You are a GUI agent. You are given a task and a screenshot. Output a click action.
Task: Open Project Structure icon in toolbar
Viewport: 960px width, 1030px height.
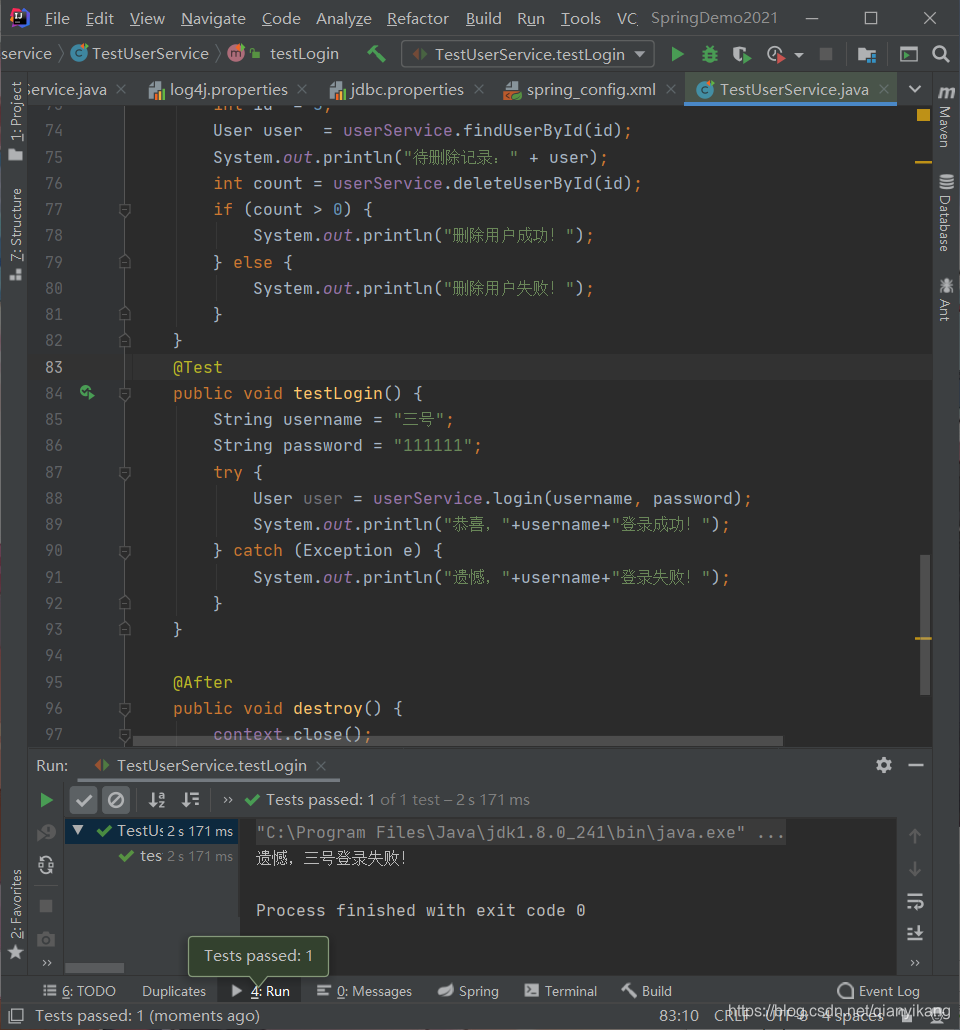tap(867, 54)
